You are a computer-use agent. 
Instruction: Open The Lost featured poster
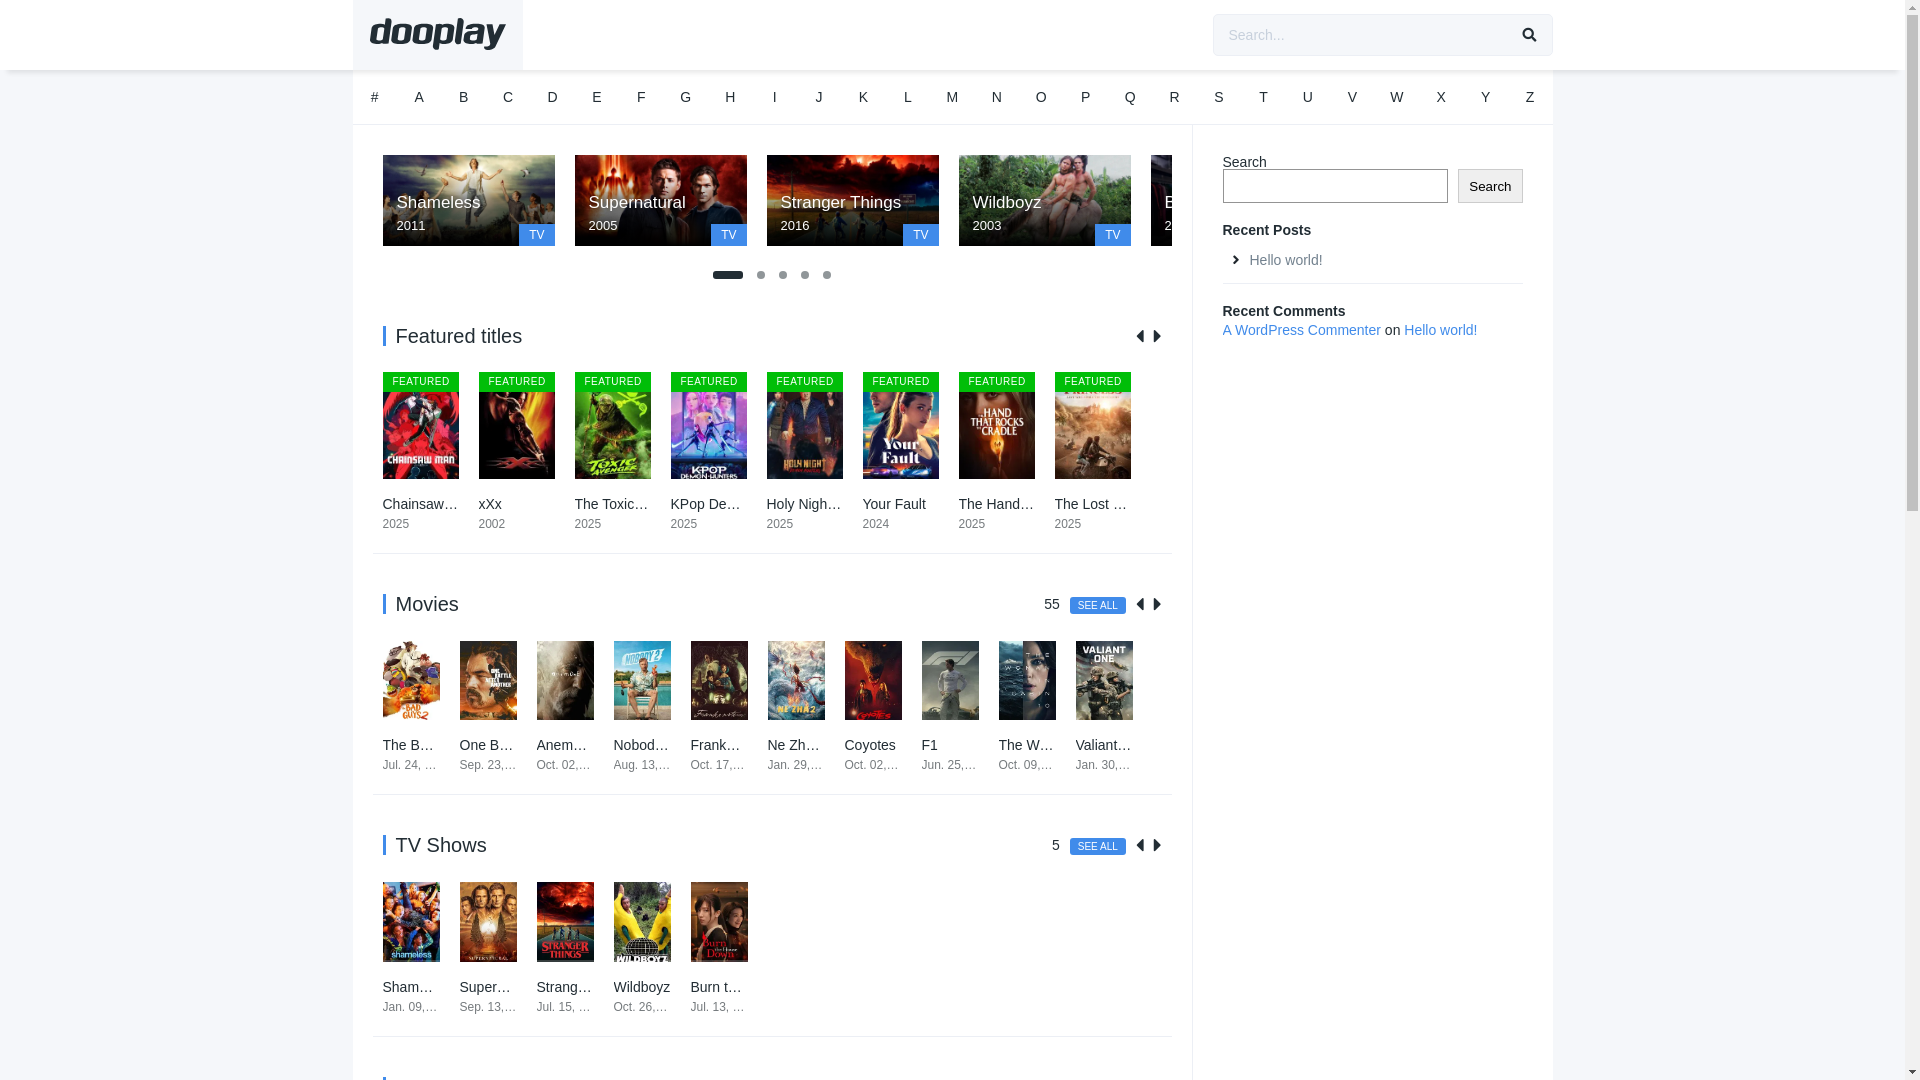pos(1092,426)
